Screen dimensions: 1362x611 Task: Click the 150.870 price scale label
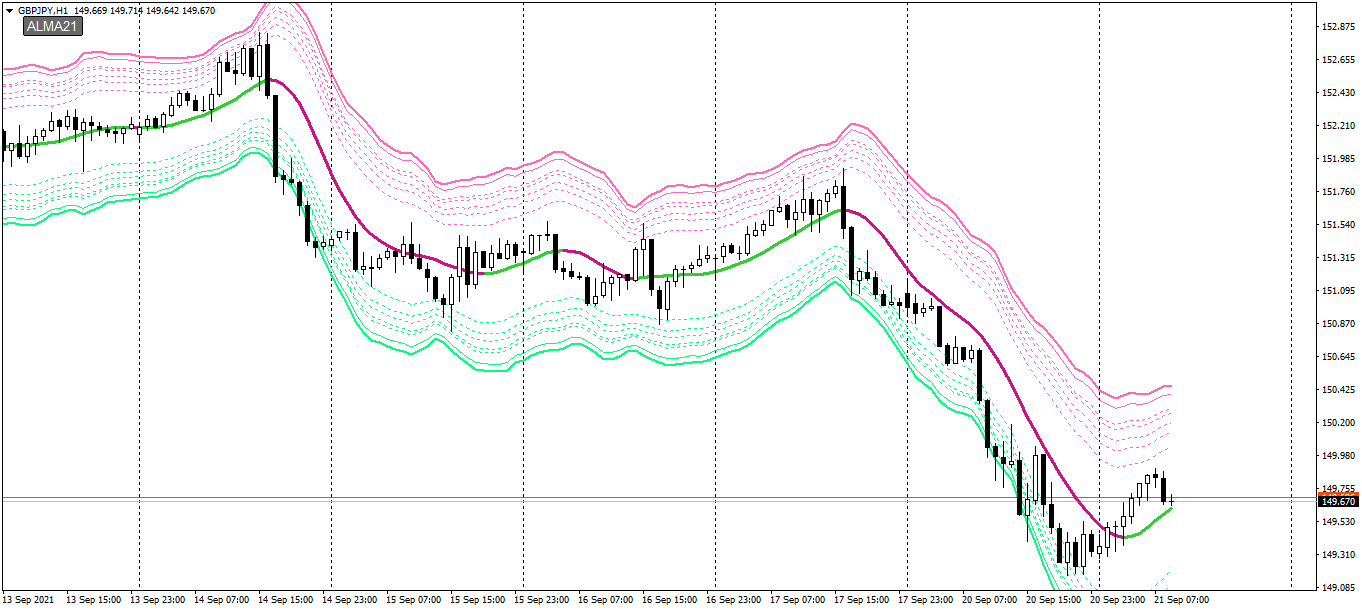[1338, 323]
